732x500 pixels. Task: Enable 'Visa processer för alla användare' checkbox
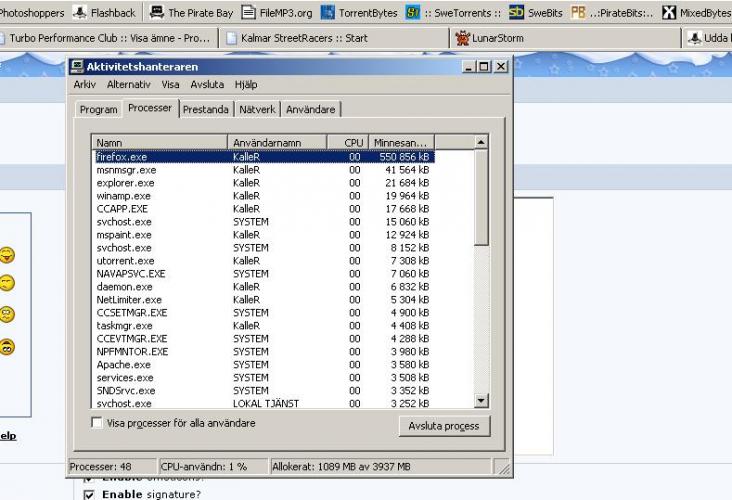(97, 423)
